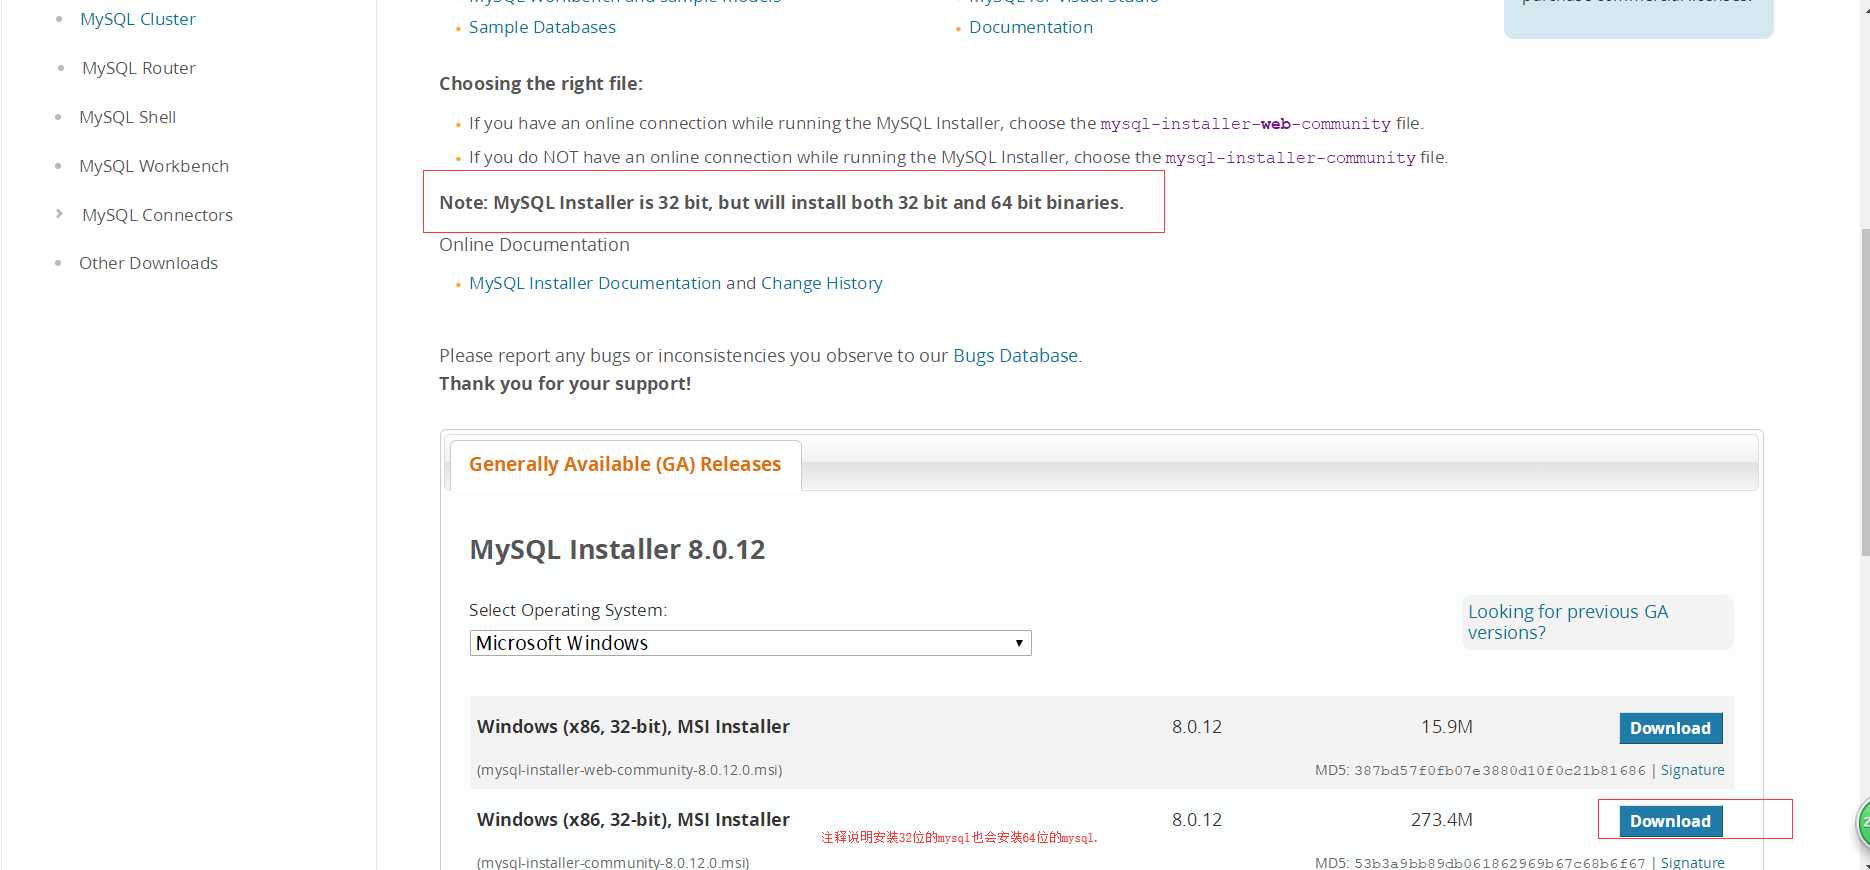Open the Documentation link
The image size is (1870, 870).
1031,27
